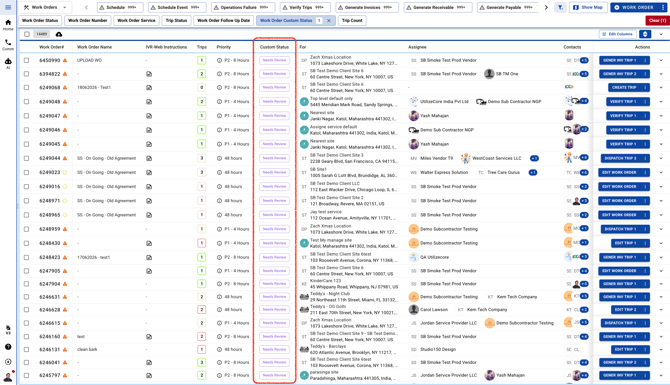The height and width of the screenshot is (385, 670).
Task: Sort by the Custom Status column header
Action: point(274,47)
